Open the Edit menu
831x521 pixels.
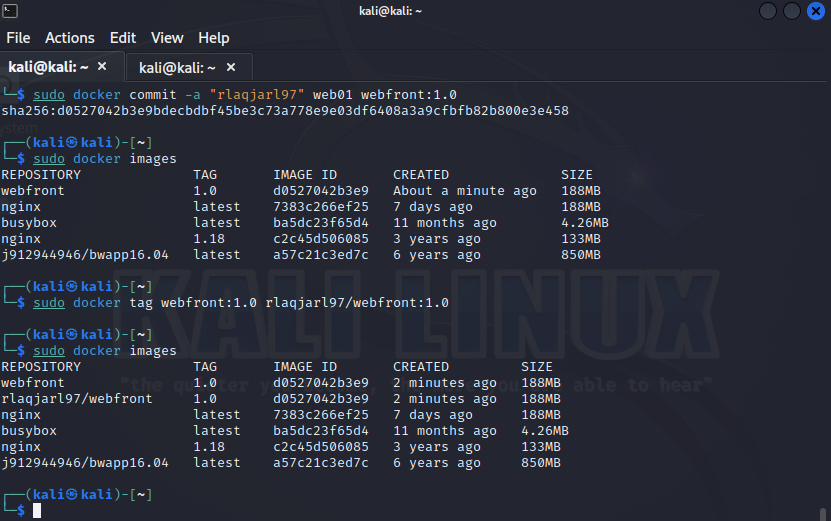click(123, 38)
